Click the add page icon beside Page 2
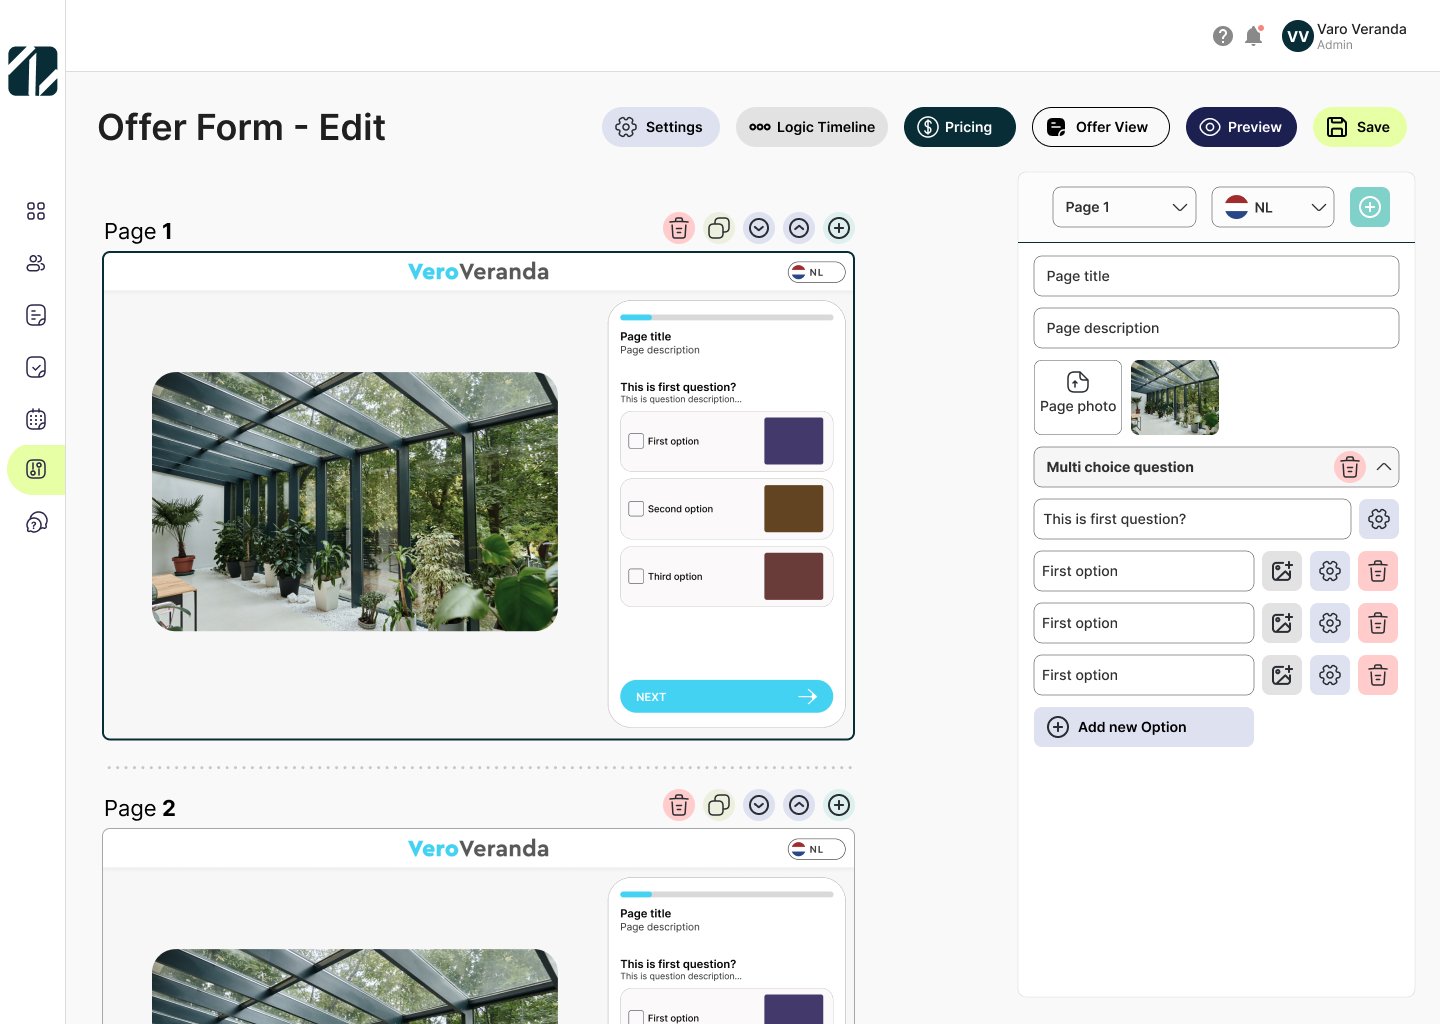1440x1024 pixels. point(839,805)
